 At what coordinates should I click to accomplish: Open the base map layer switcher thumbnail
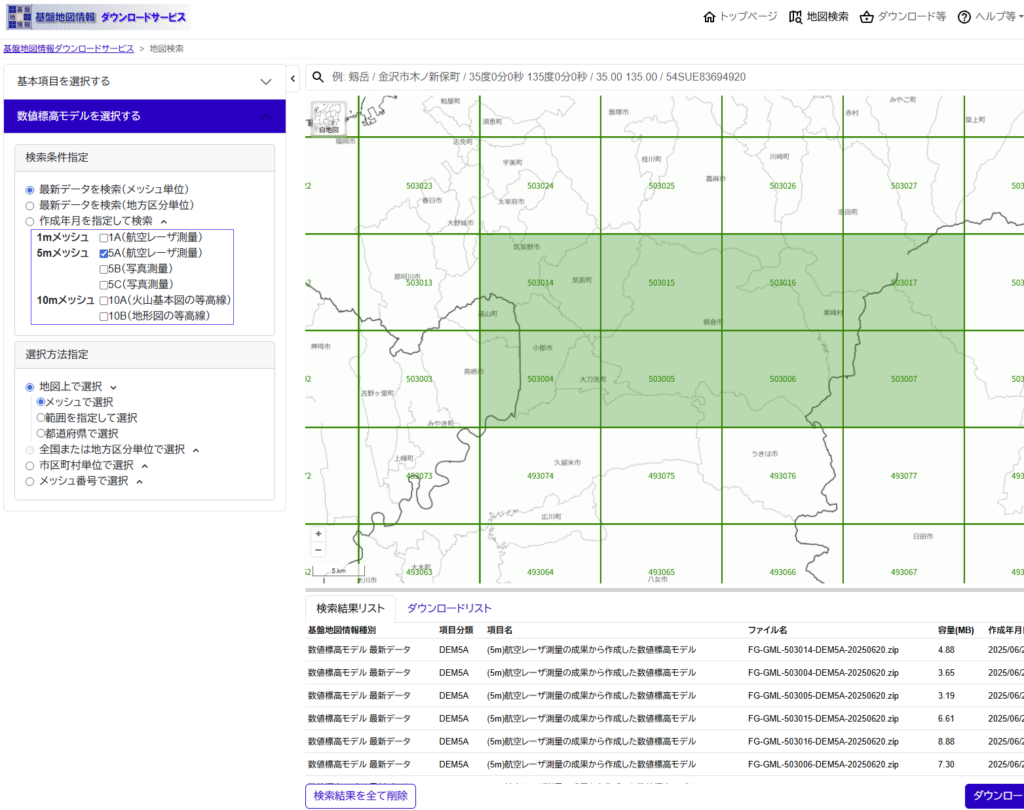tap(327, 119)
